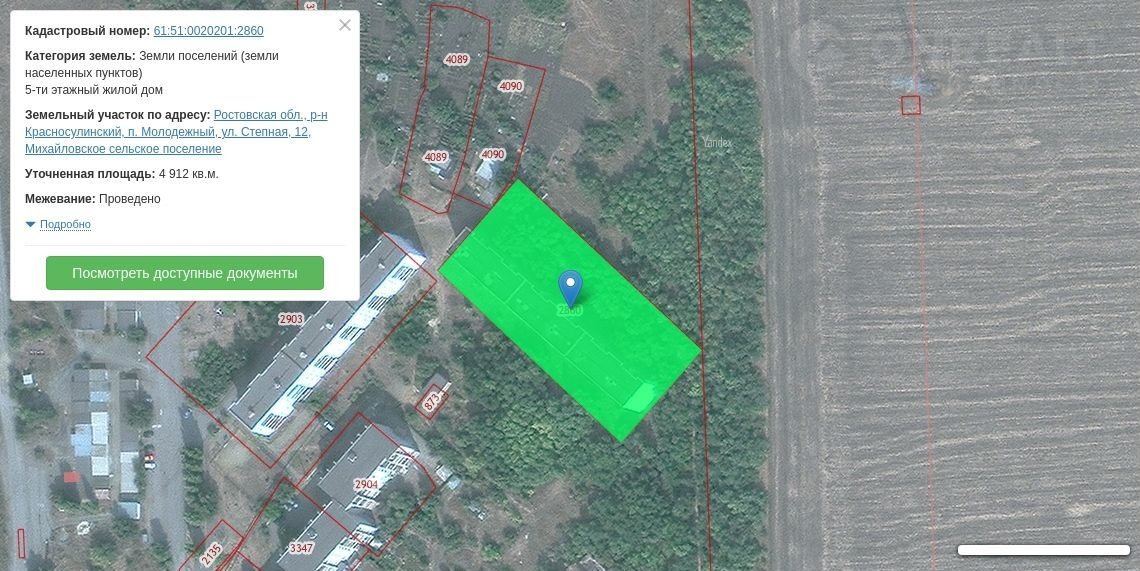Click the small light-green building inside highlighted parcel

click(639, 397)
